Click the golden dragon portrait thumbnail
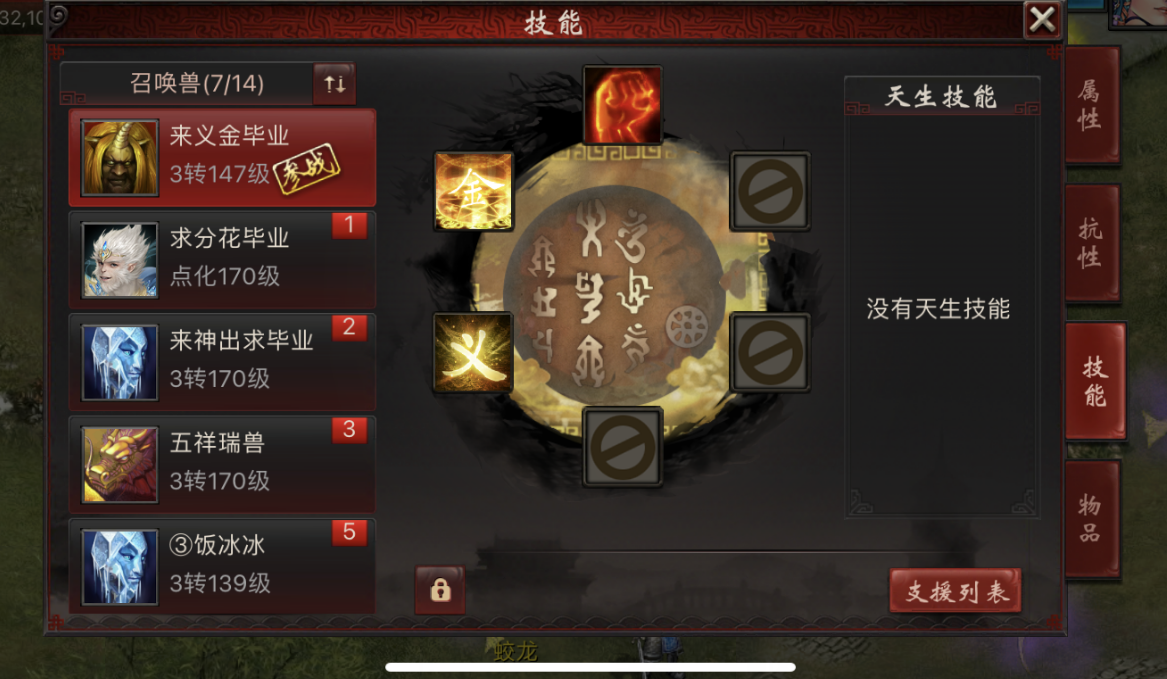The width and height of the screenshot is (1167, 679). (120, 465)
